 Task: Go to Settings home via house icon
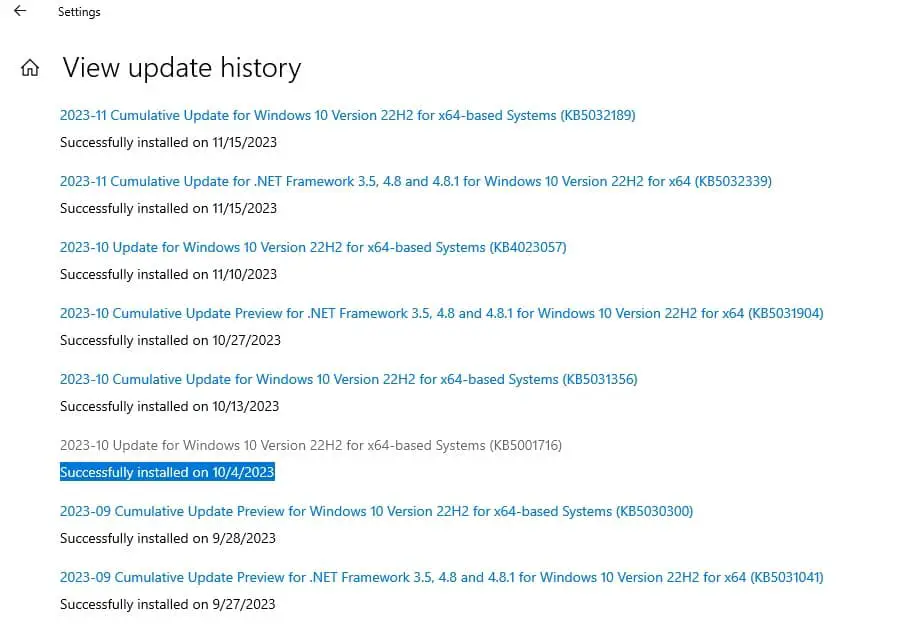[30, 68]
